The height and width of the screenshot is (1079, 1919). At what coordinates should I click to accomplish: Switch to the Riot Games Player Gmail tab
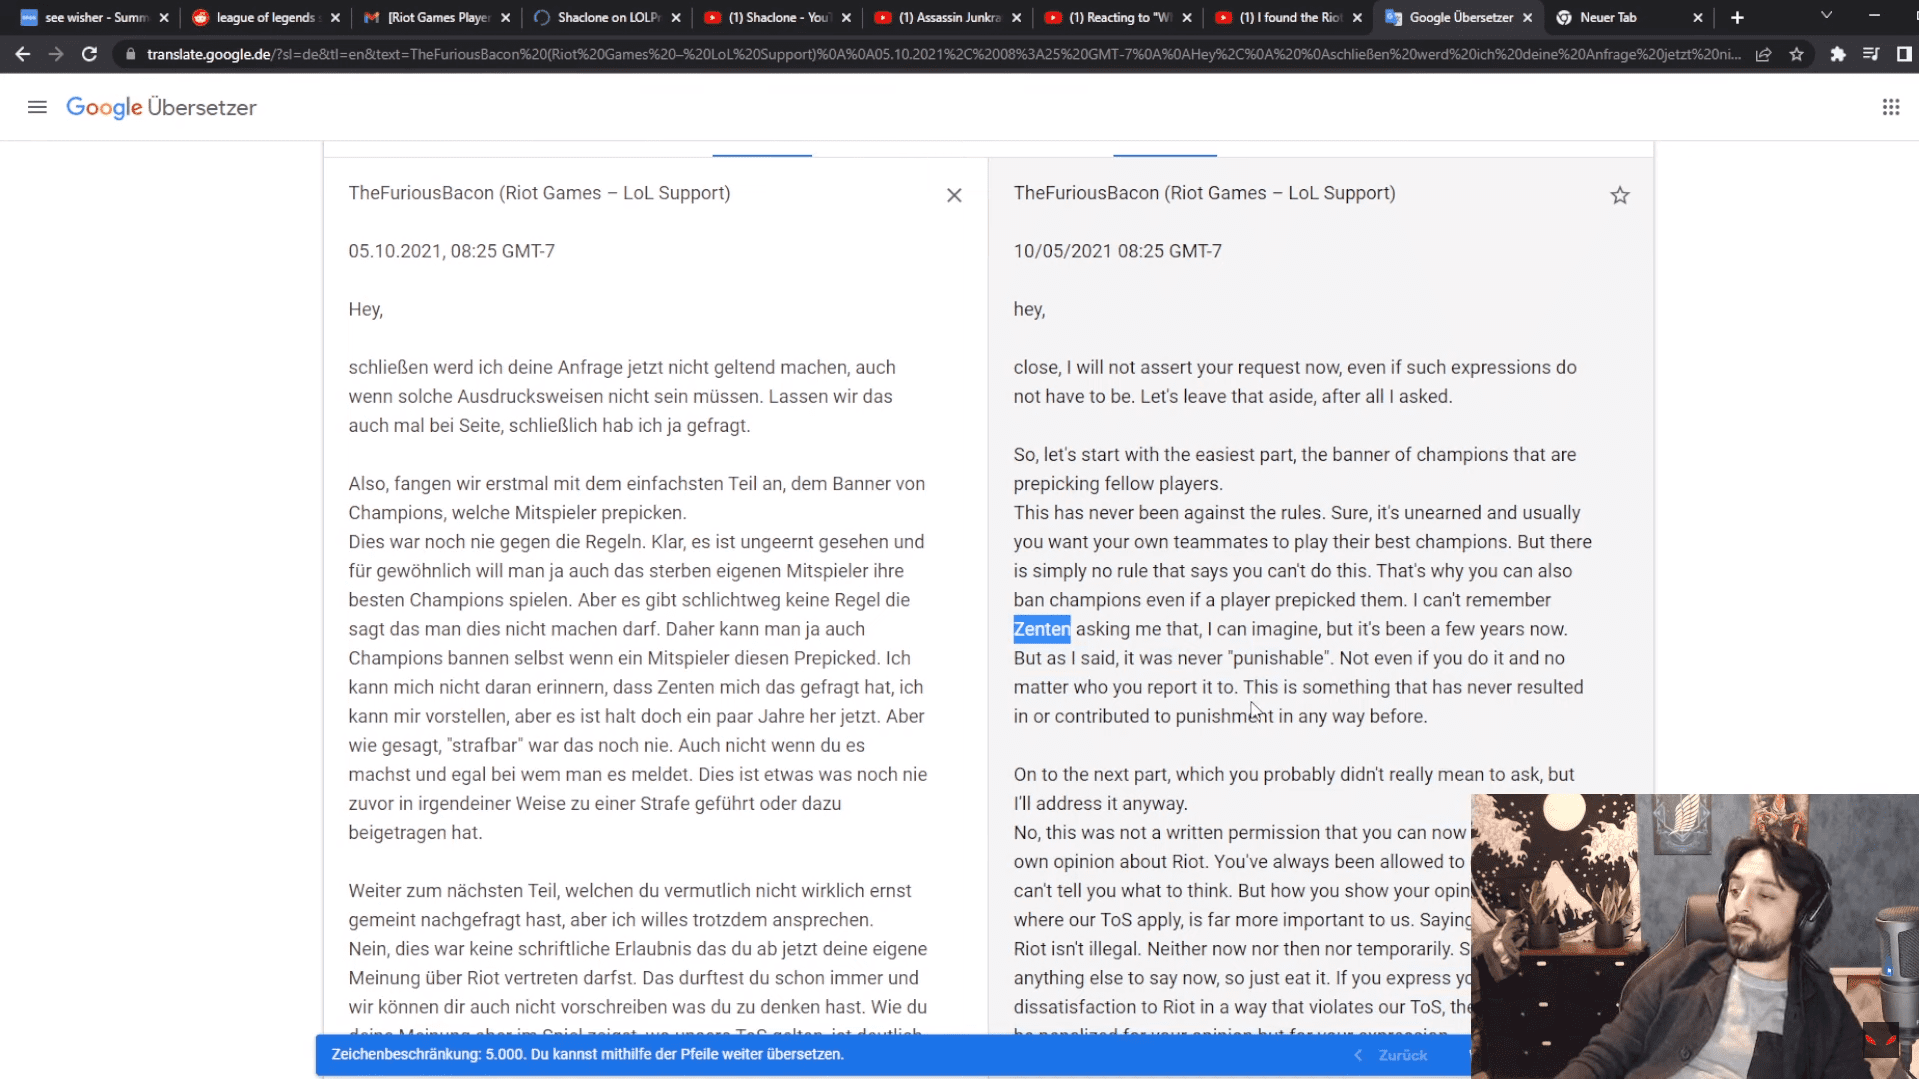pos(437,17)
